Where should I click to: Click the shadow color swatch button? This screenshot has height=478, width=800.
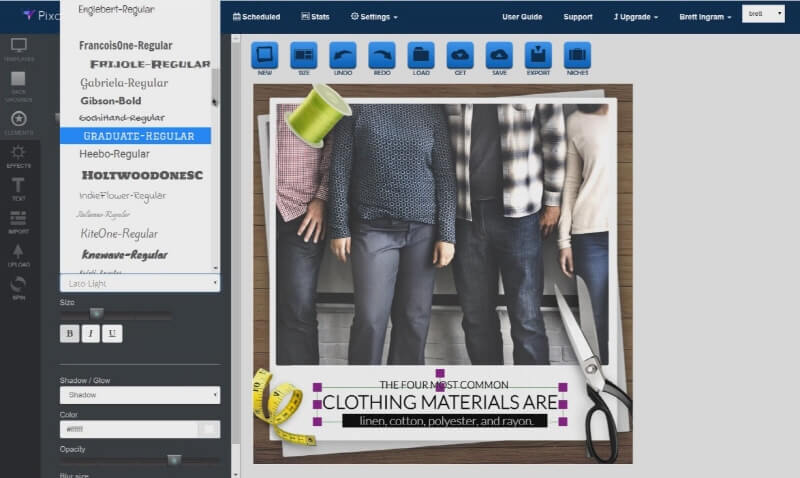(209, 430)
